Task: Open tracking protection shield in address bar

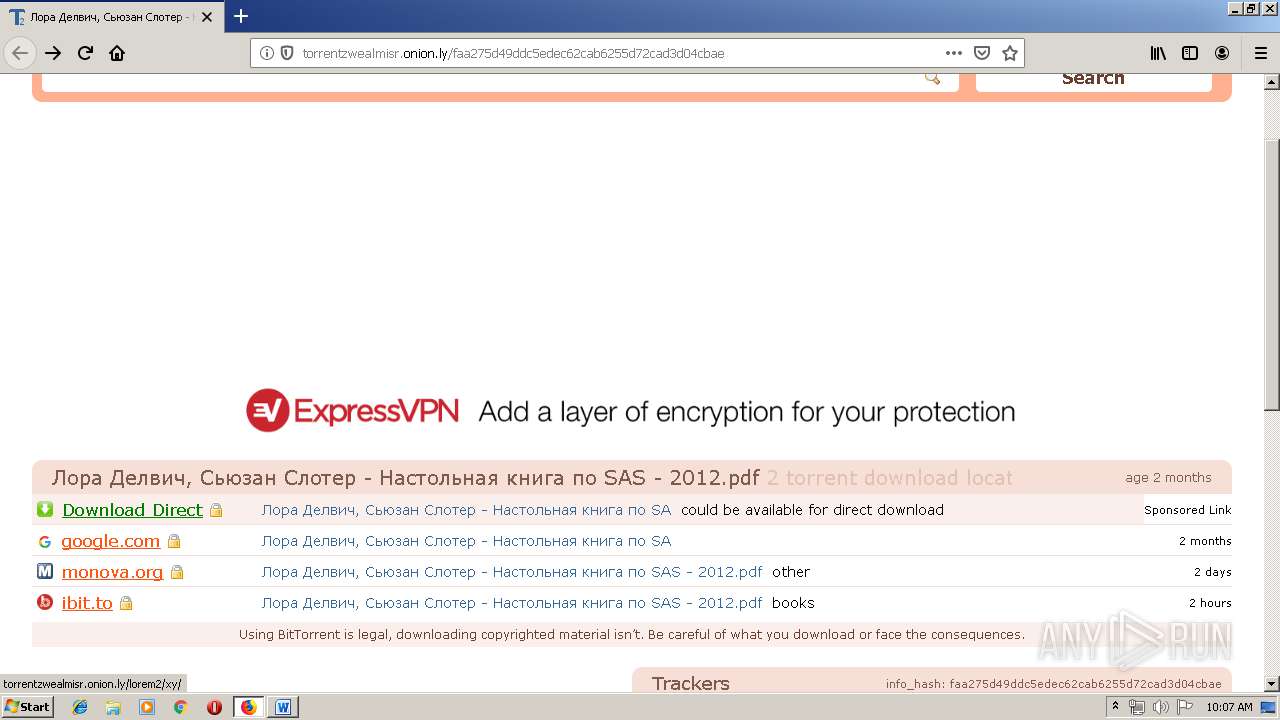Action: coord(287,53)
